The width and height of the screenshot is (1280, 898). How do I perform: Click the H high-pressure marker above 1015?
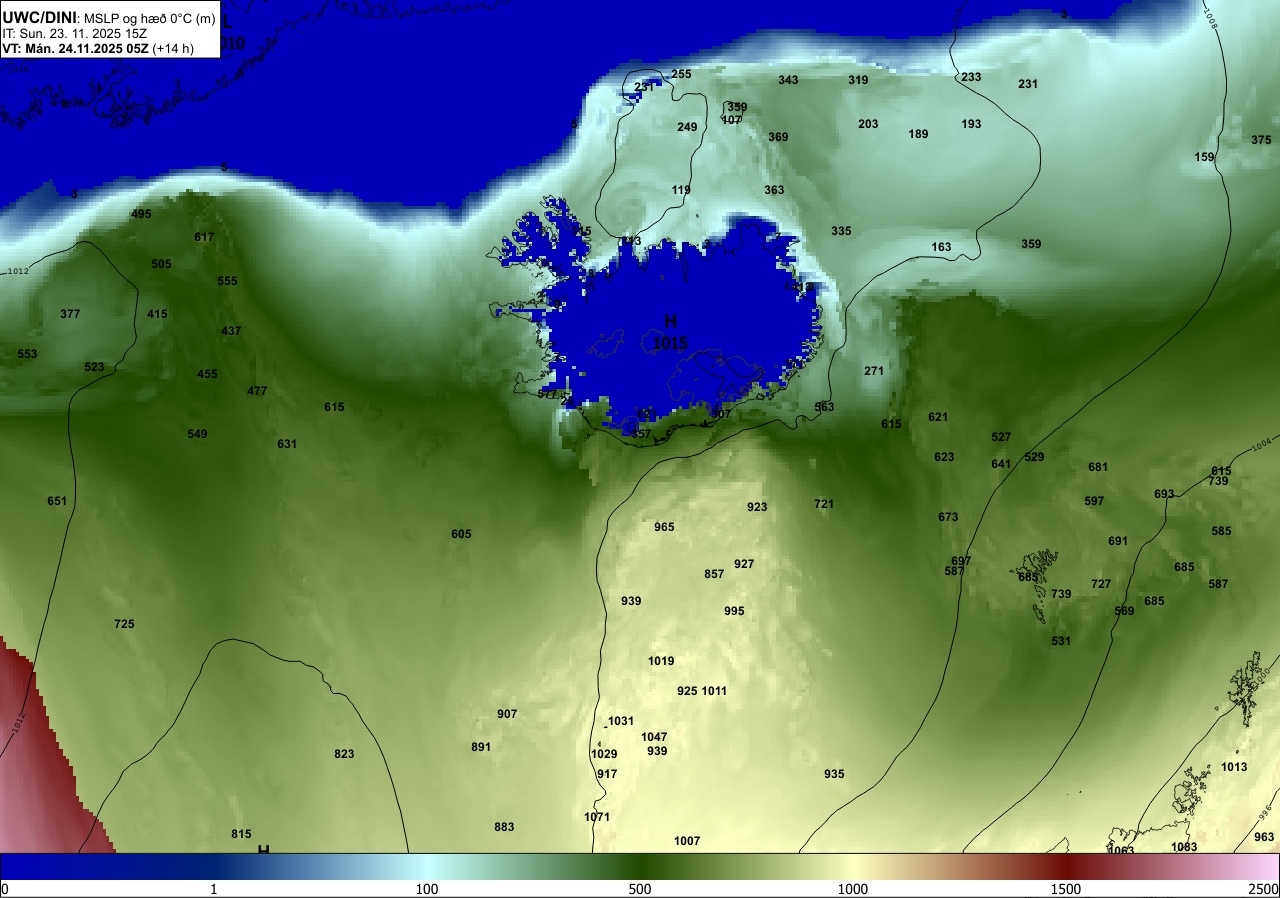coord(670,321)
